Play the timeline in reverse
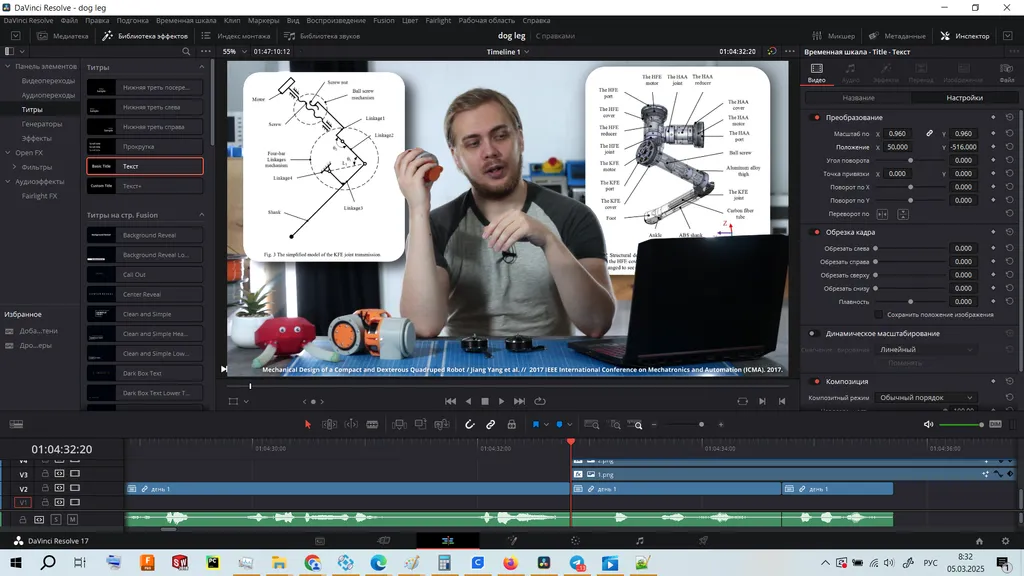 tap(468, 401)
